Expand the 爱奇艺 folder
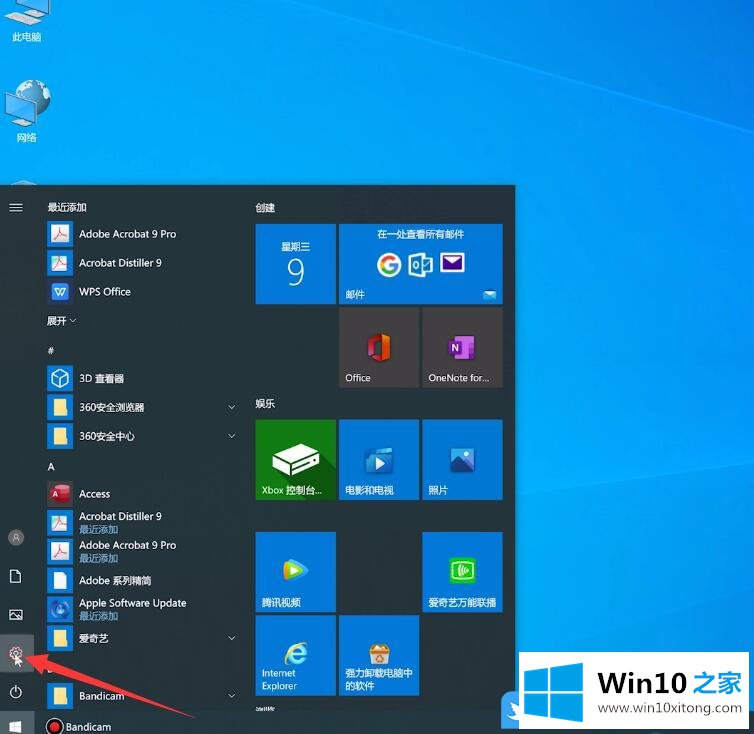The height and width of the screenshot is (734, 754). tap(141, 638)
